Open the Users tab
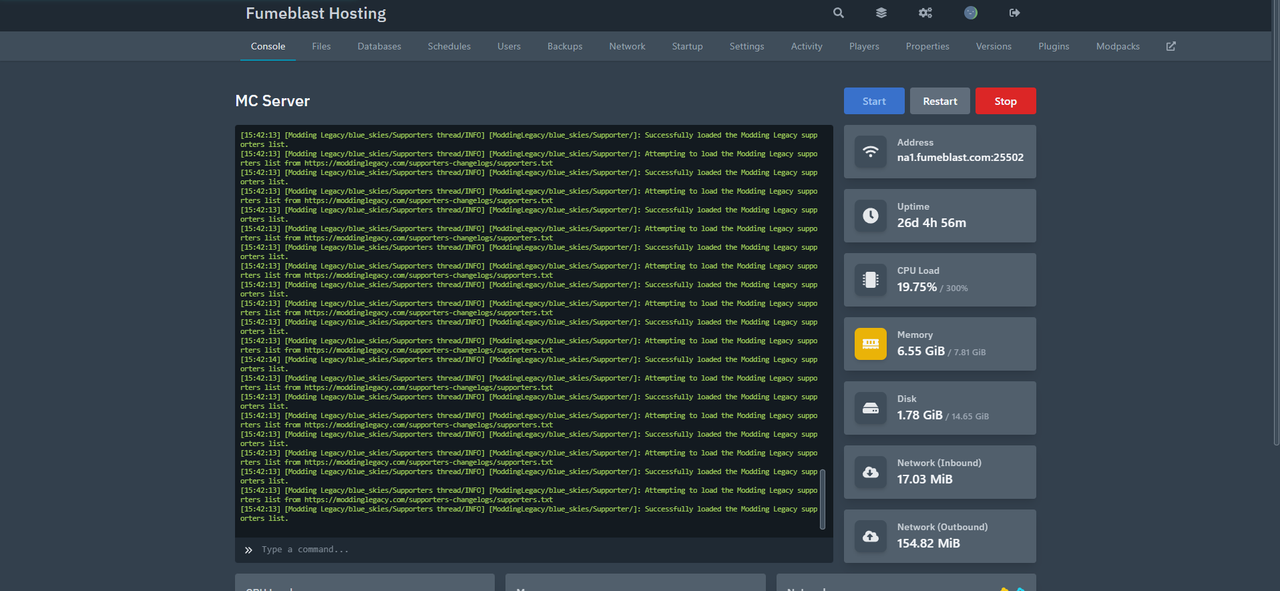The width and height of the screenshot is (1280, 591). click(x=509, y=46)
